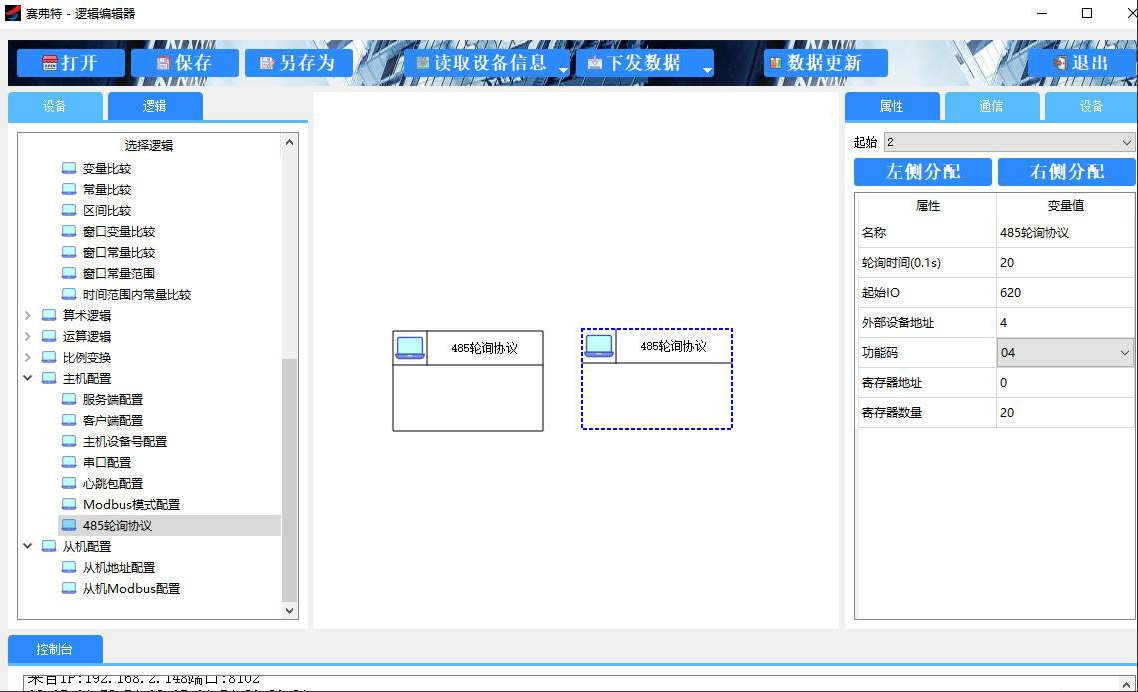Click the 轮询时间 value field
1138x692 pixels.
coord(1064,263)
